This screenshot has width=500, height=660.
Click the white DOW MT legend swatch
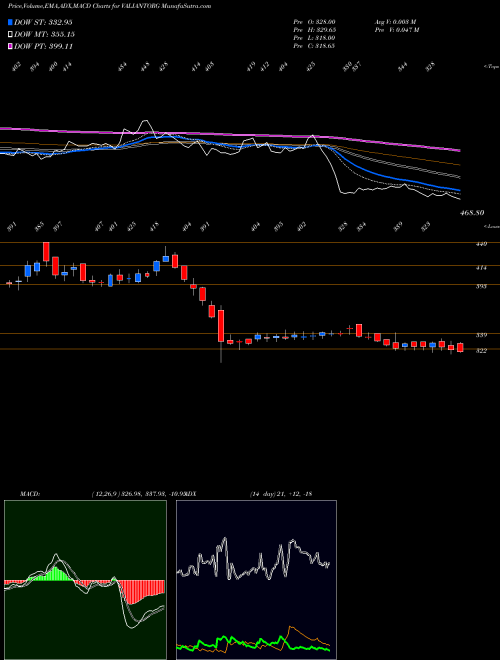pyautogui.click(x=10, y=34)
